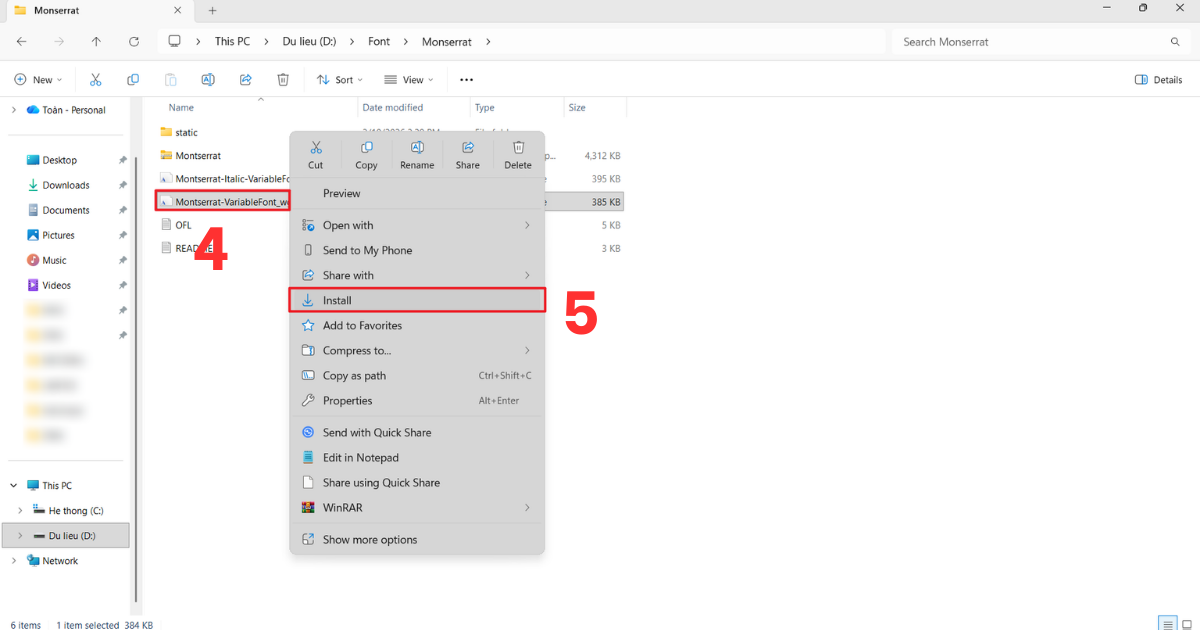
Task: Click the Refresh icon next to the address bar
Action: tap(134, 42)
